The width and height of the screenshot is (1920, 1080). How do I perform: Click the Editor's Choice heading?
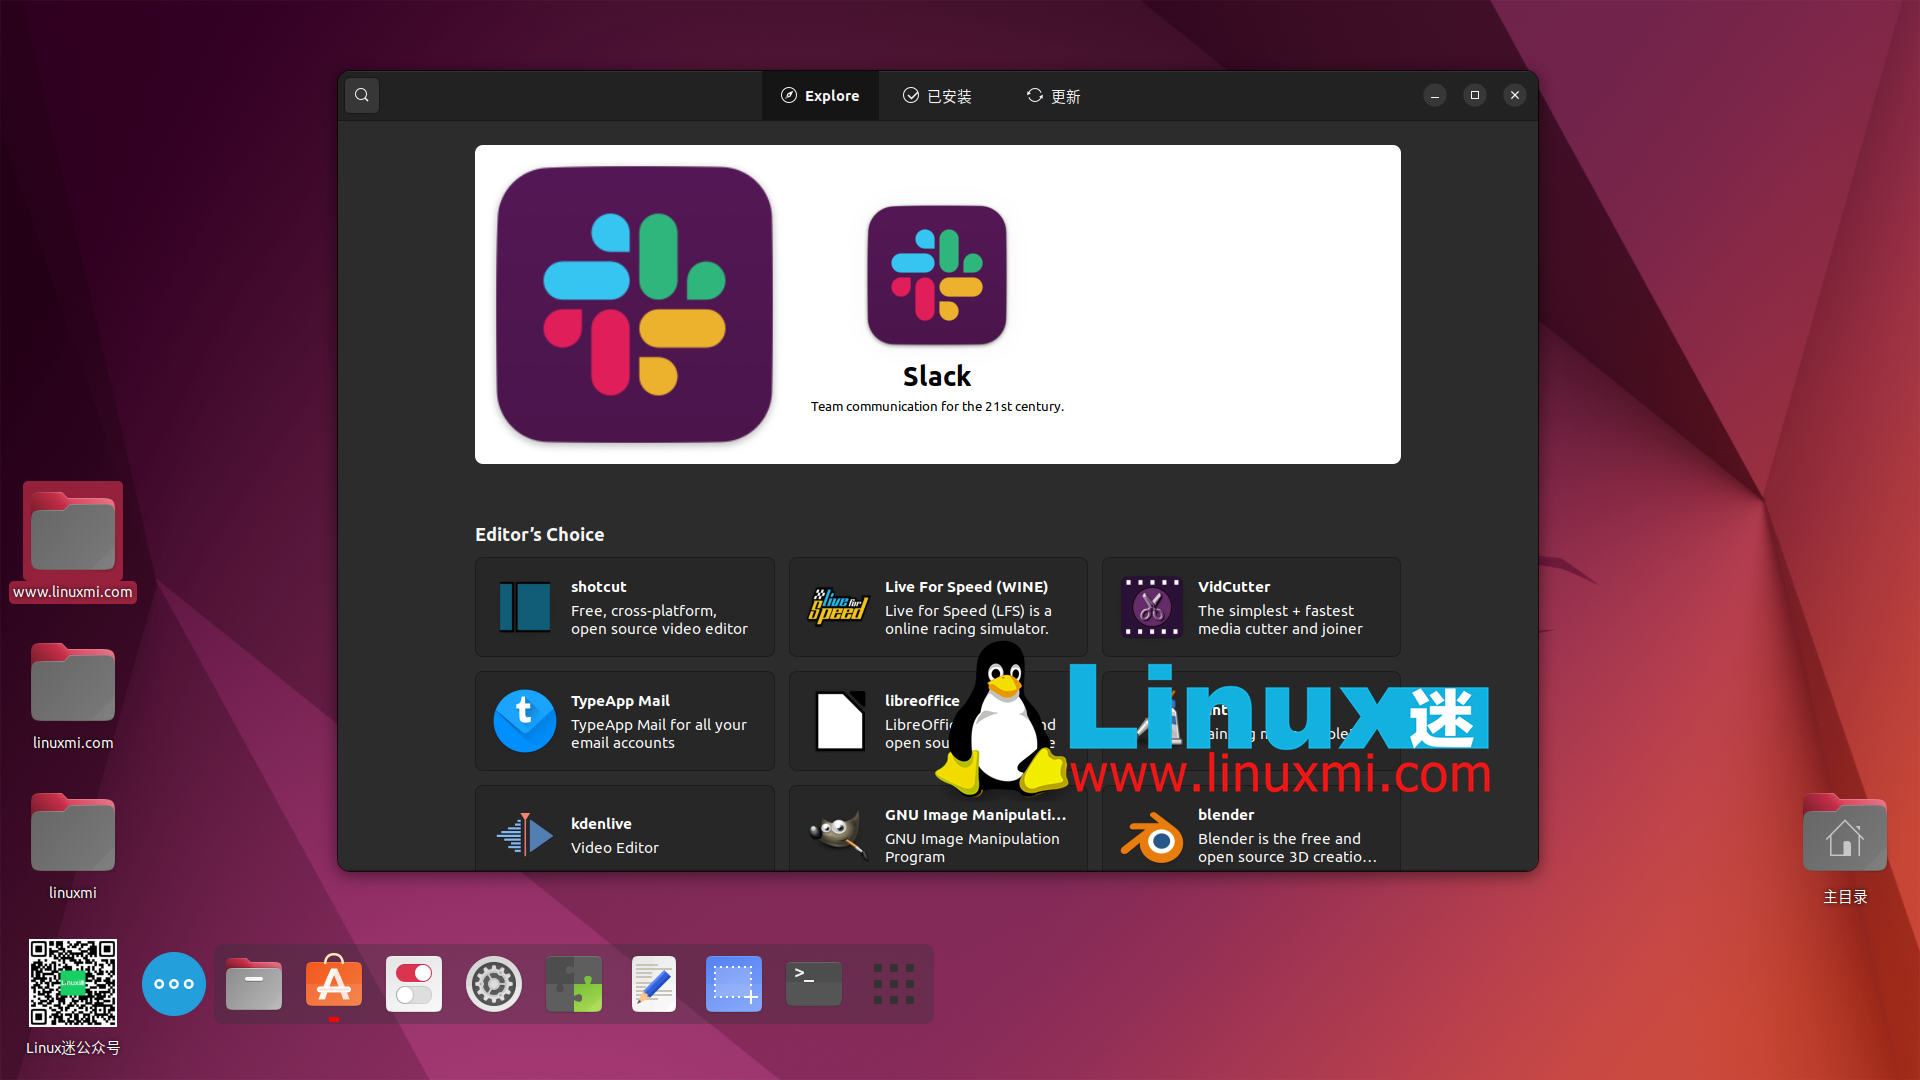(x=540, y=535)
